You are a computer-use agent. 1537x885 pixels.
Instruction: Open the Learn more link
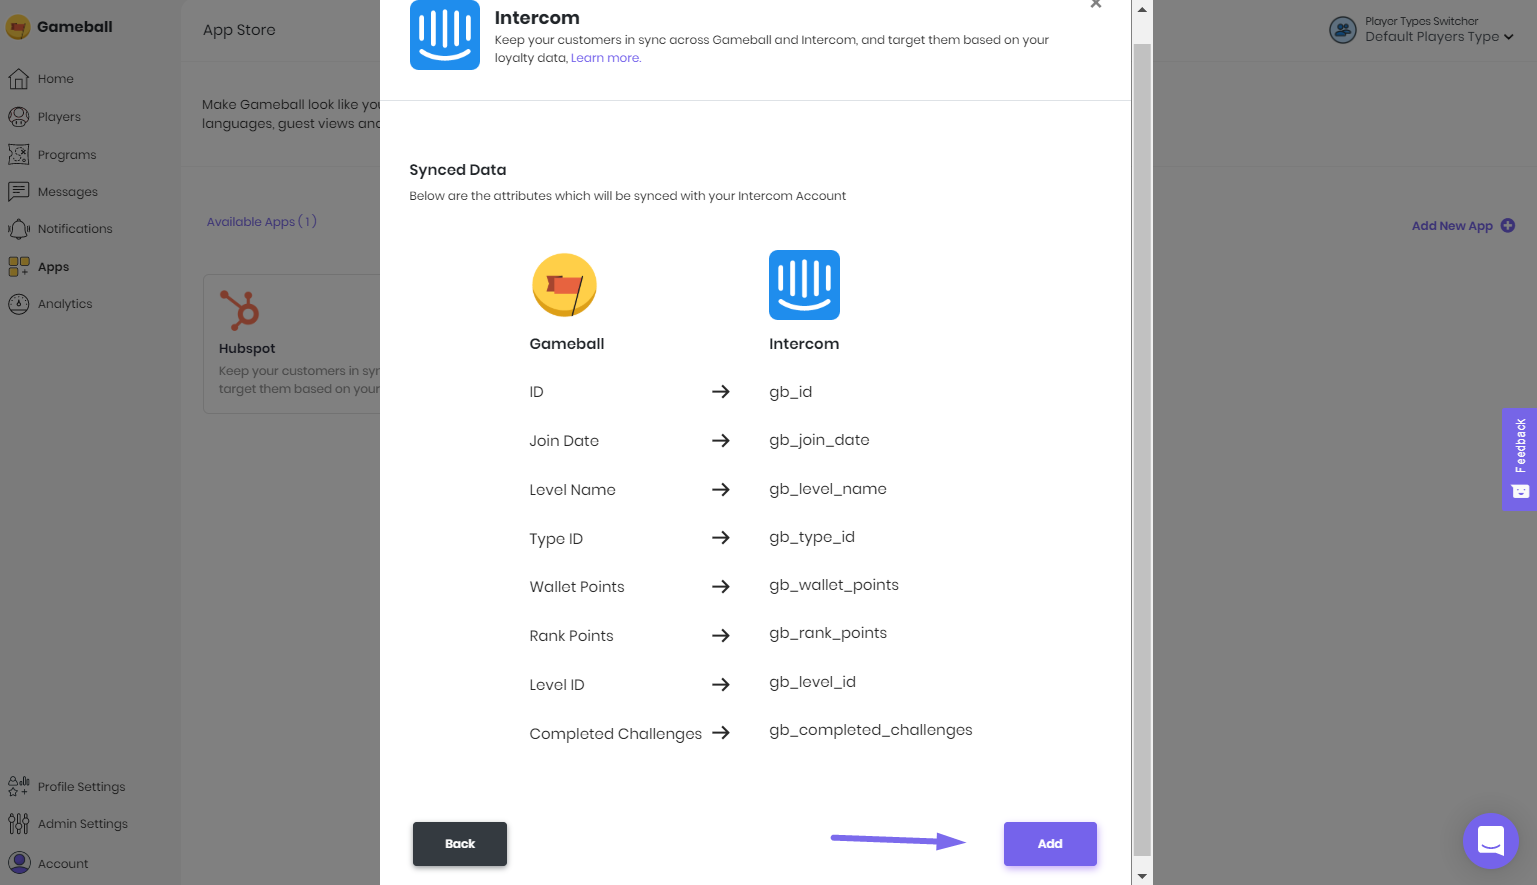[x=606, y=58]
